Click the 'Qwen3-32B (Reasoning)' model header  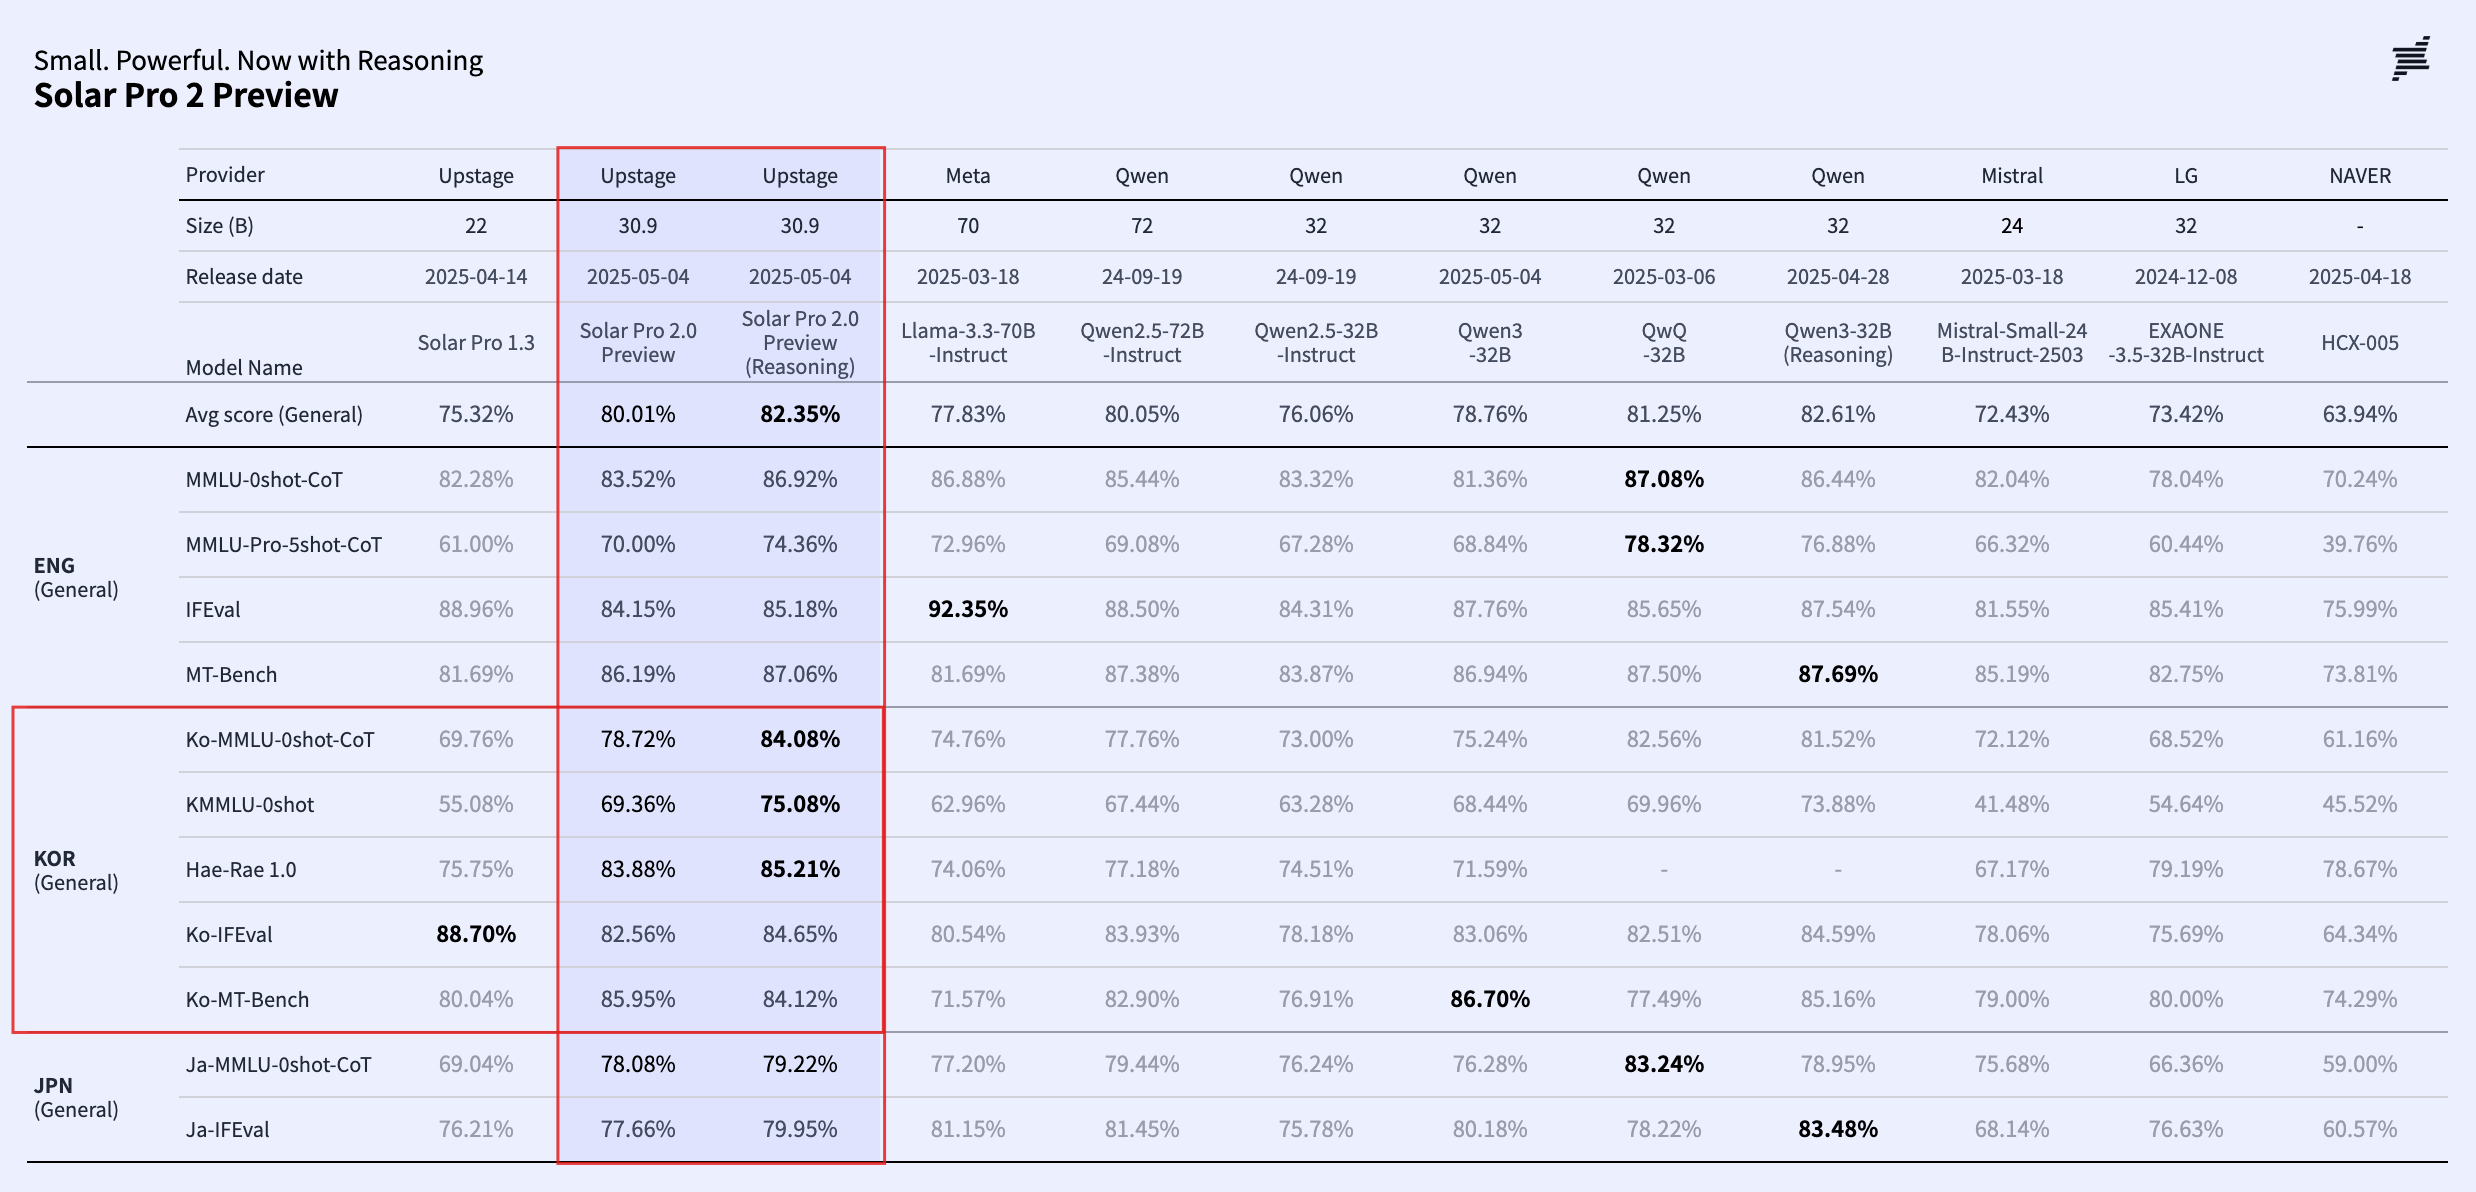pos(1838,343)
